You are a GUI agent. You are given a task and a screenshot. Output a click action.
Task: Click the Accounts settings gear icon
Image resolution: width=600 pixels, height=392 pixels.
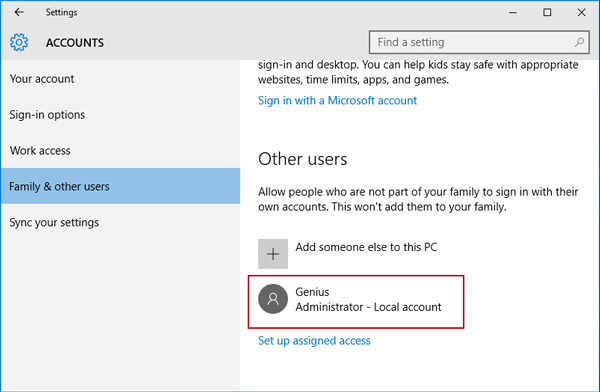pos(19,42)
